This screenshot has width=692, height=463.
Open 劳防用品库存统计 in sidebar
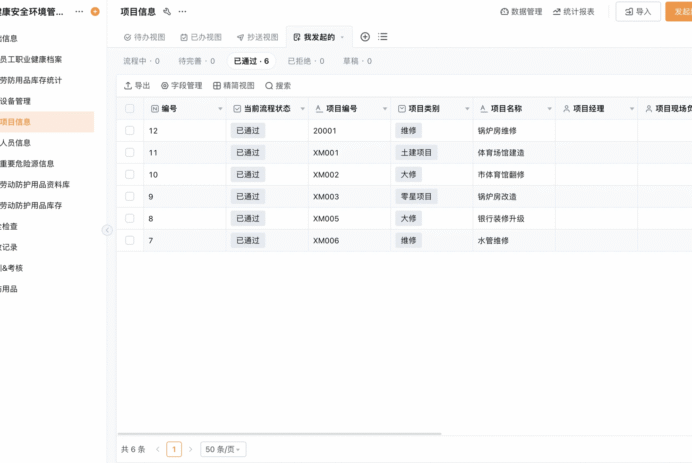pos(31,80)
